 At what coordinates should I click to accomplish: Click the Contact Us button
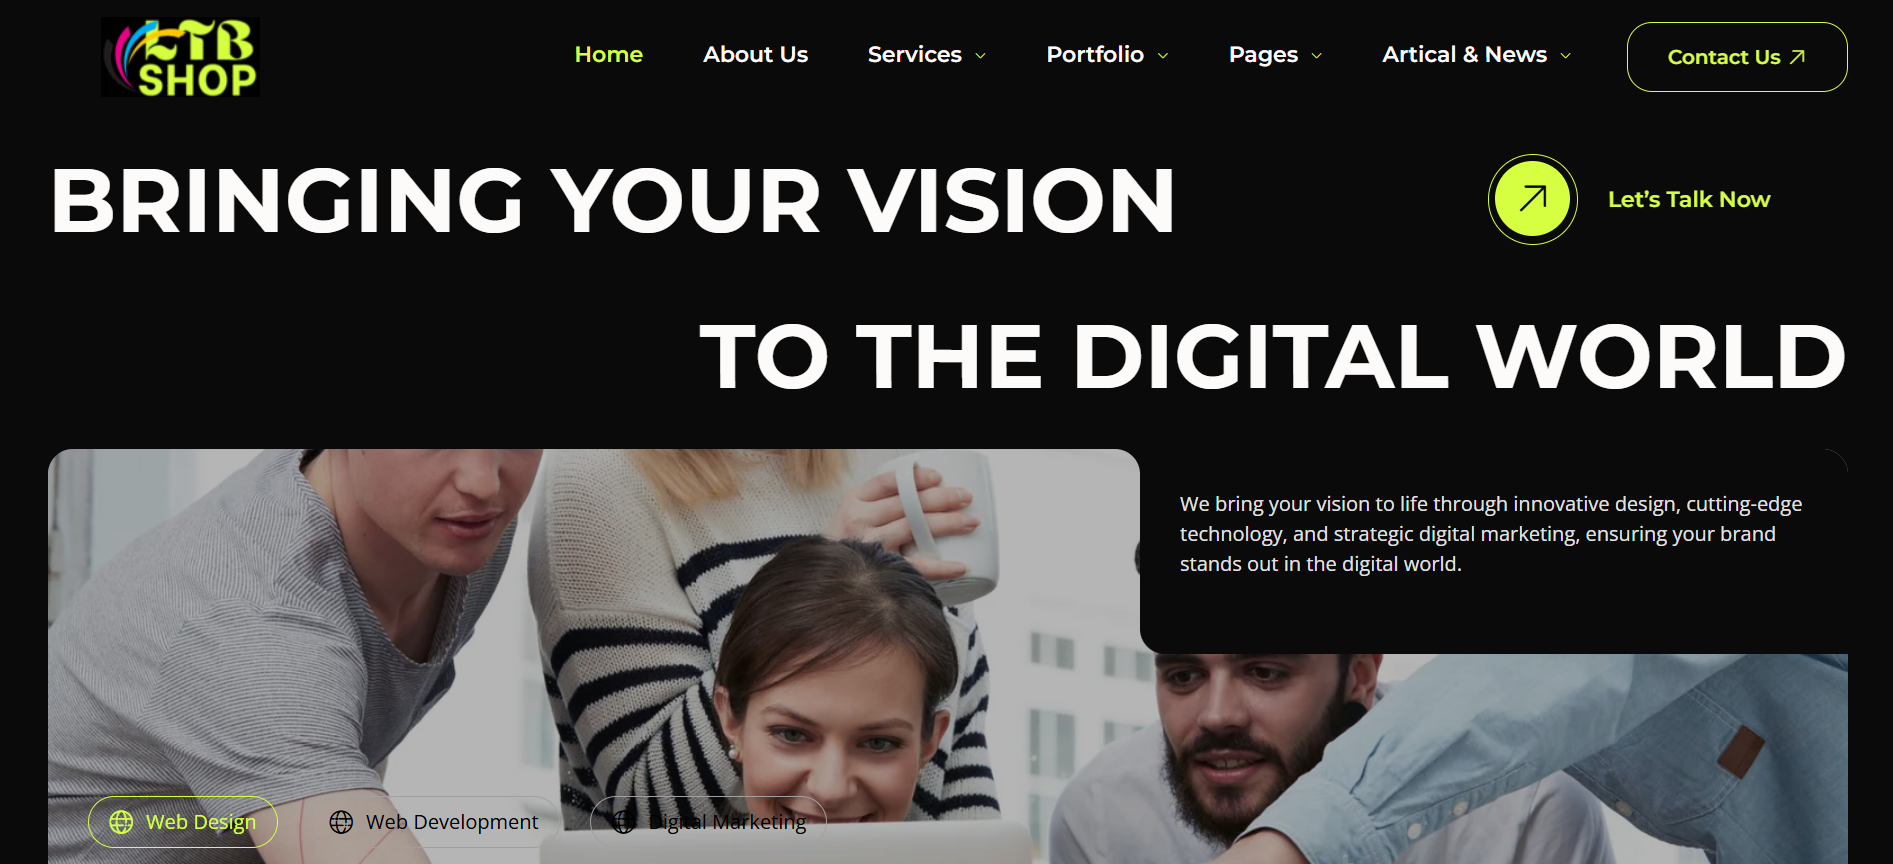[1737, 57]
